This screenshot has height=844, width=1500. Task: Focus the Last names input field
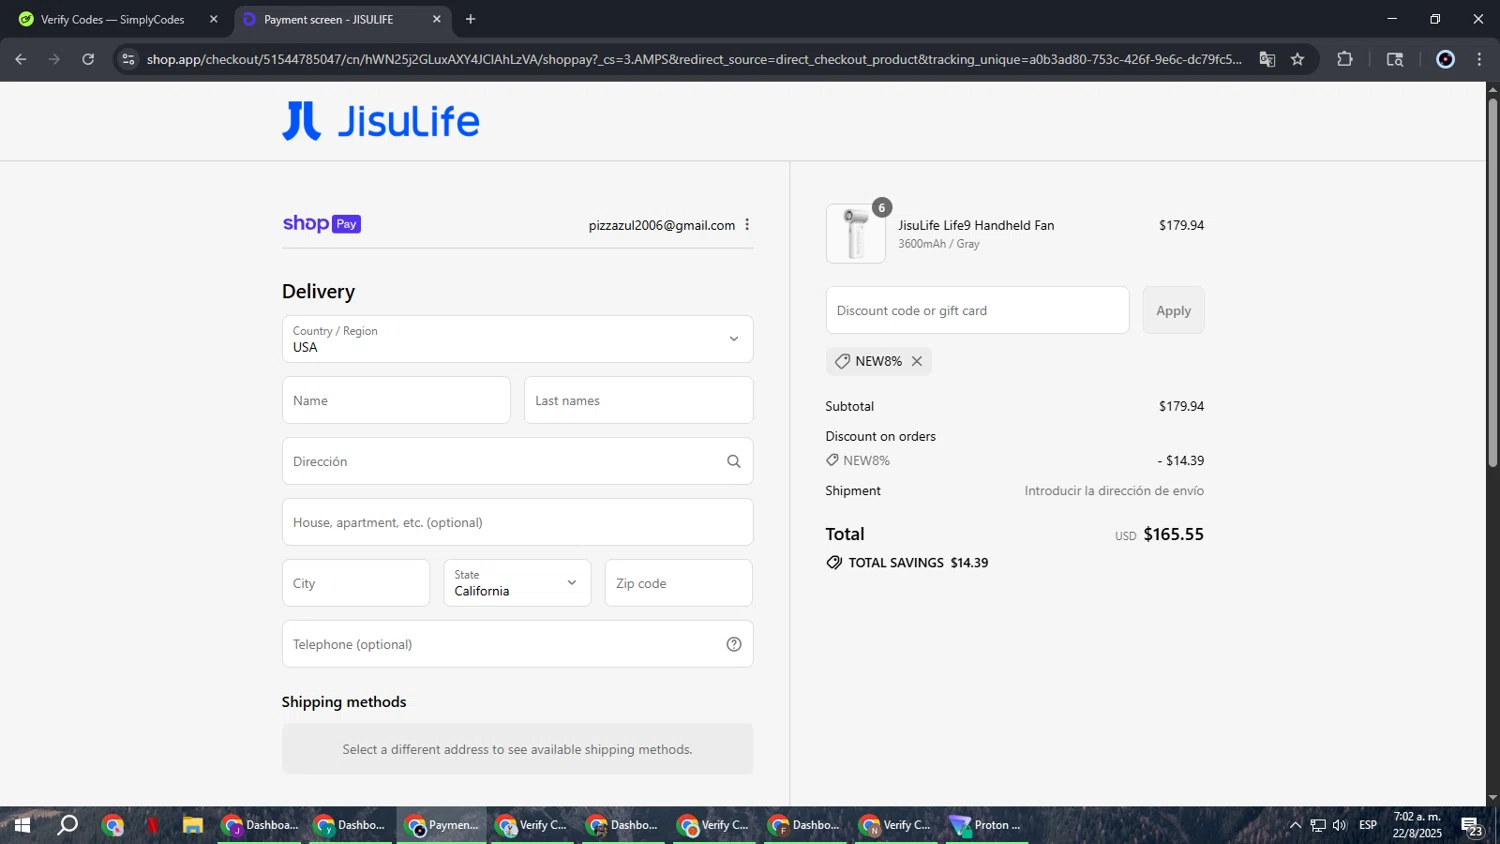(638, 400)
